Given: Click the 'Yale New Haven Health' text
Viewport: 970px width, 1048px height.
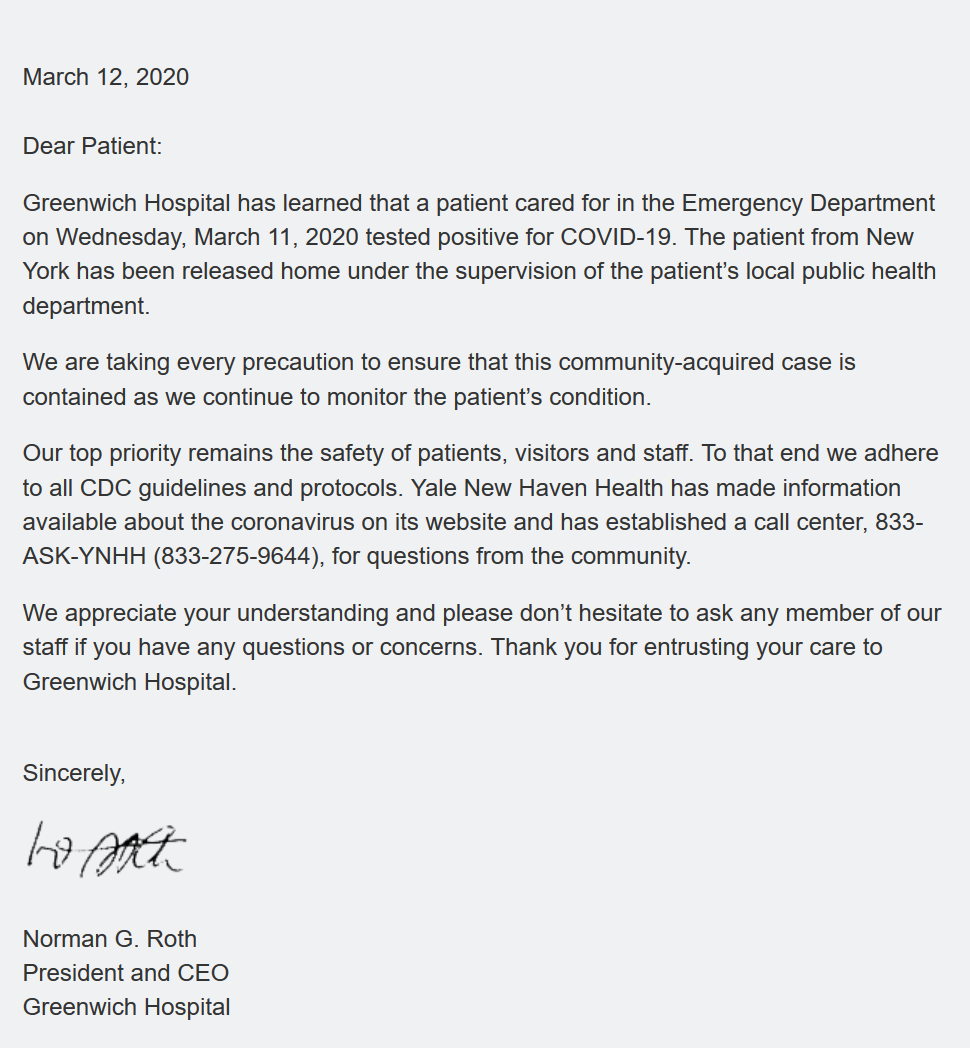Looking at the screenshot, I should point(537,488).
